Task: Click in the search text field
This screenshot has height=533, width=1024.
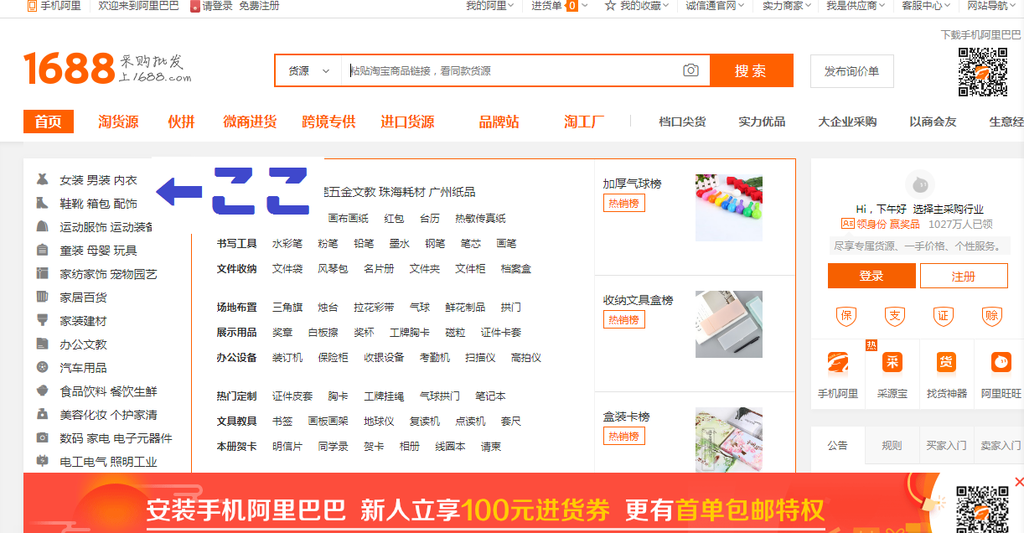Action: pos(512,71)
